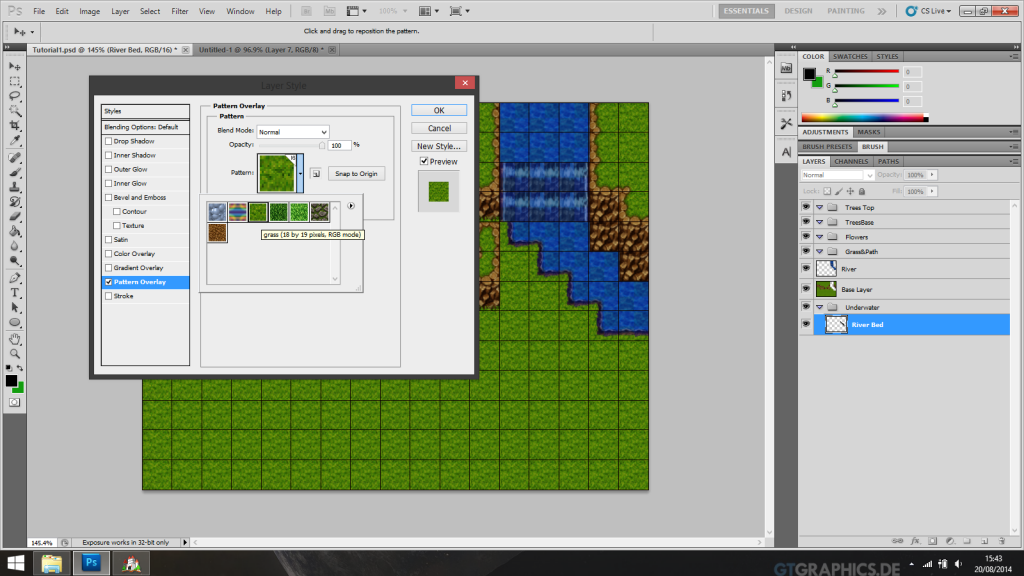Image resolution: width=1024 pixels, height=576 pixels.
Task: Click Snap to Origin button
Action: tap(356, 174)
